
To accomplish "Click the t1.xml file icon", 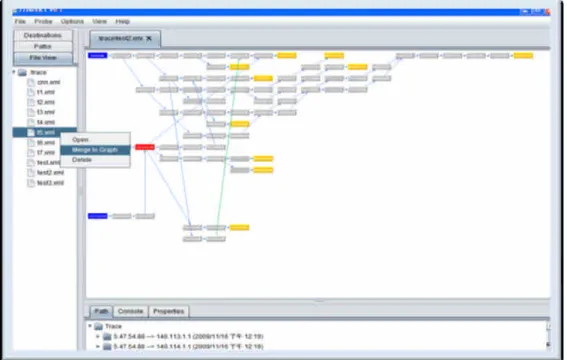I will [31, 92].
